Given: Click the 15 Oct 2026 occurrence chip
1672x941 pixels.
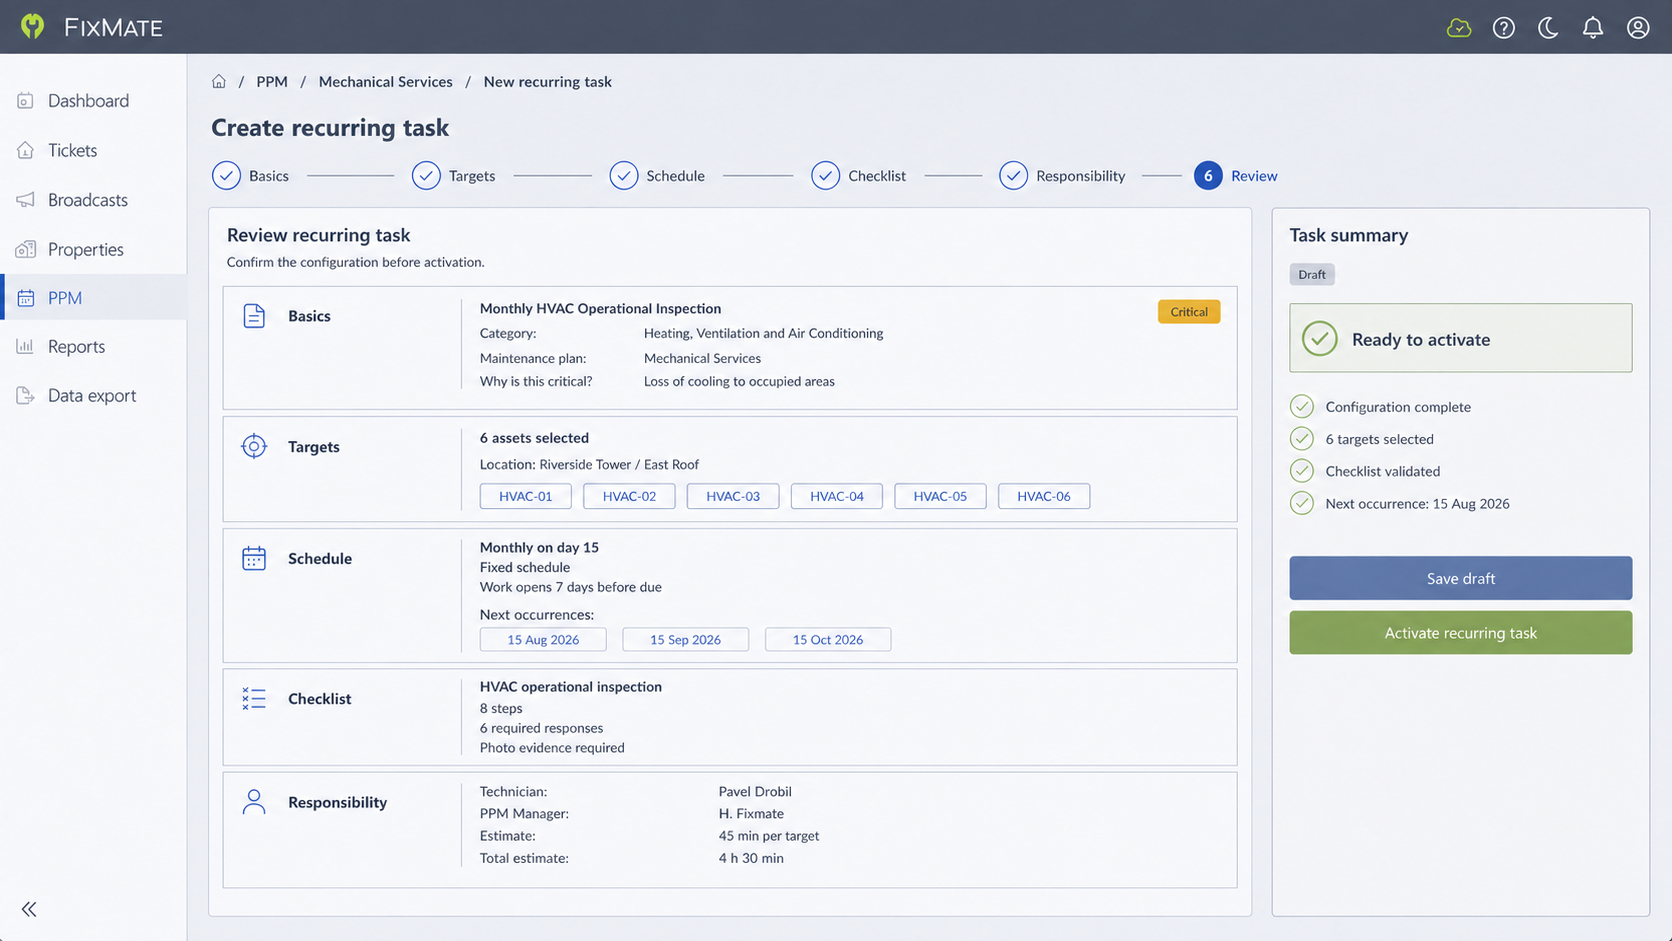Looking at the screenshot, I should [828, 640].
